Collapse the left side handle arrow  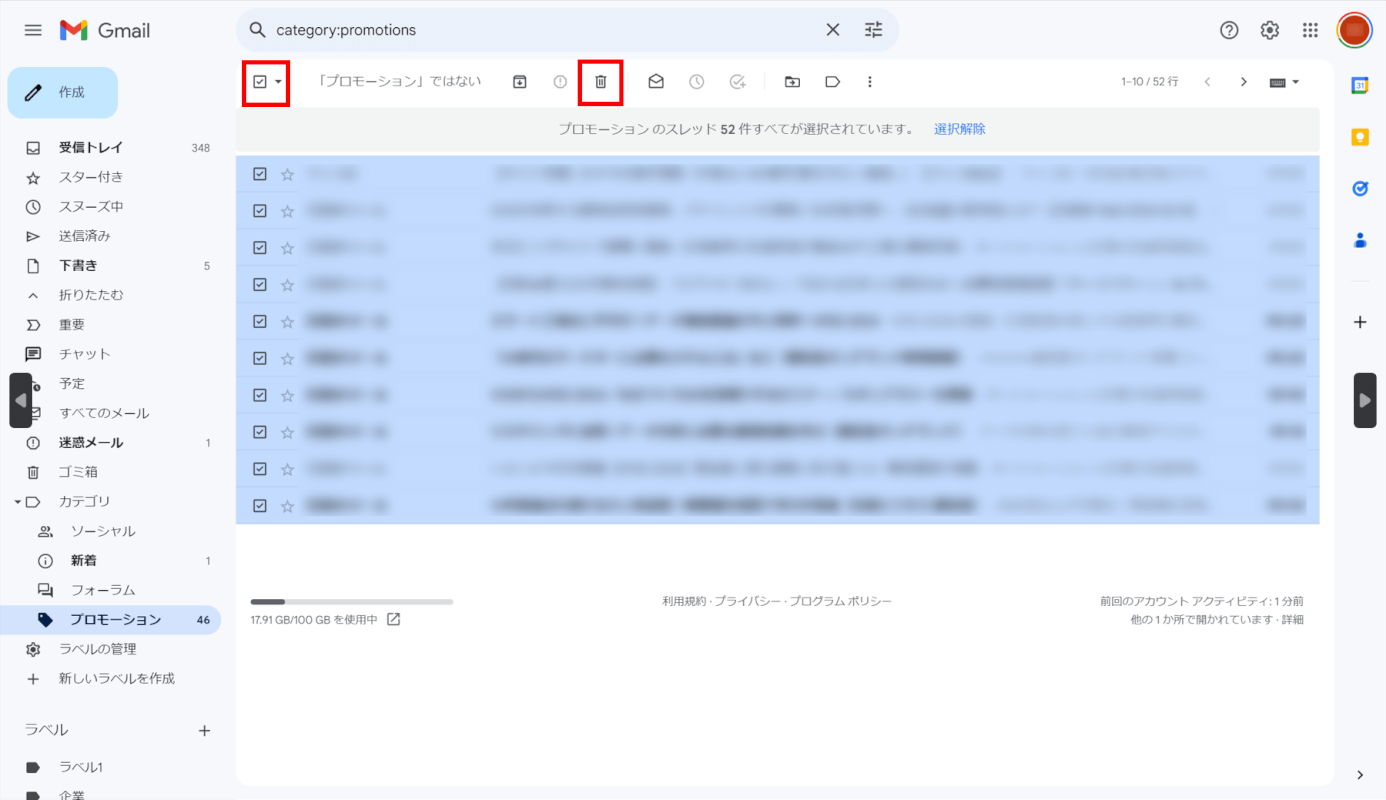pyautogui.click(x=21, y=400)
